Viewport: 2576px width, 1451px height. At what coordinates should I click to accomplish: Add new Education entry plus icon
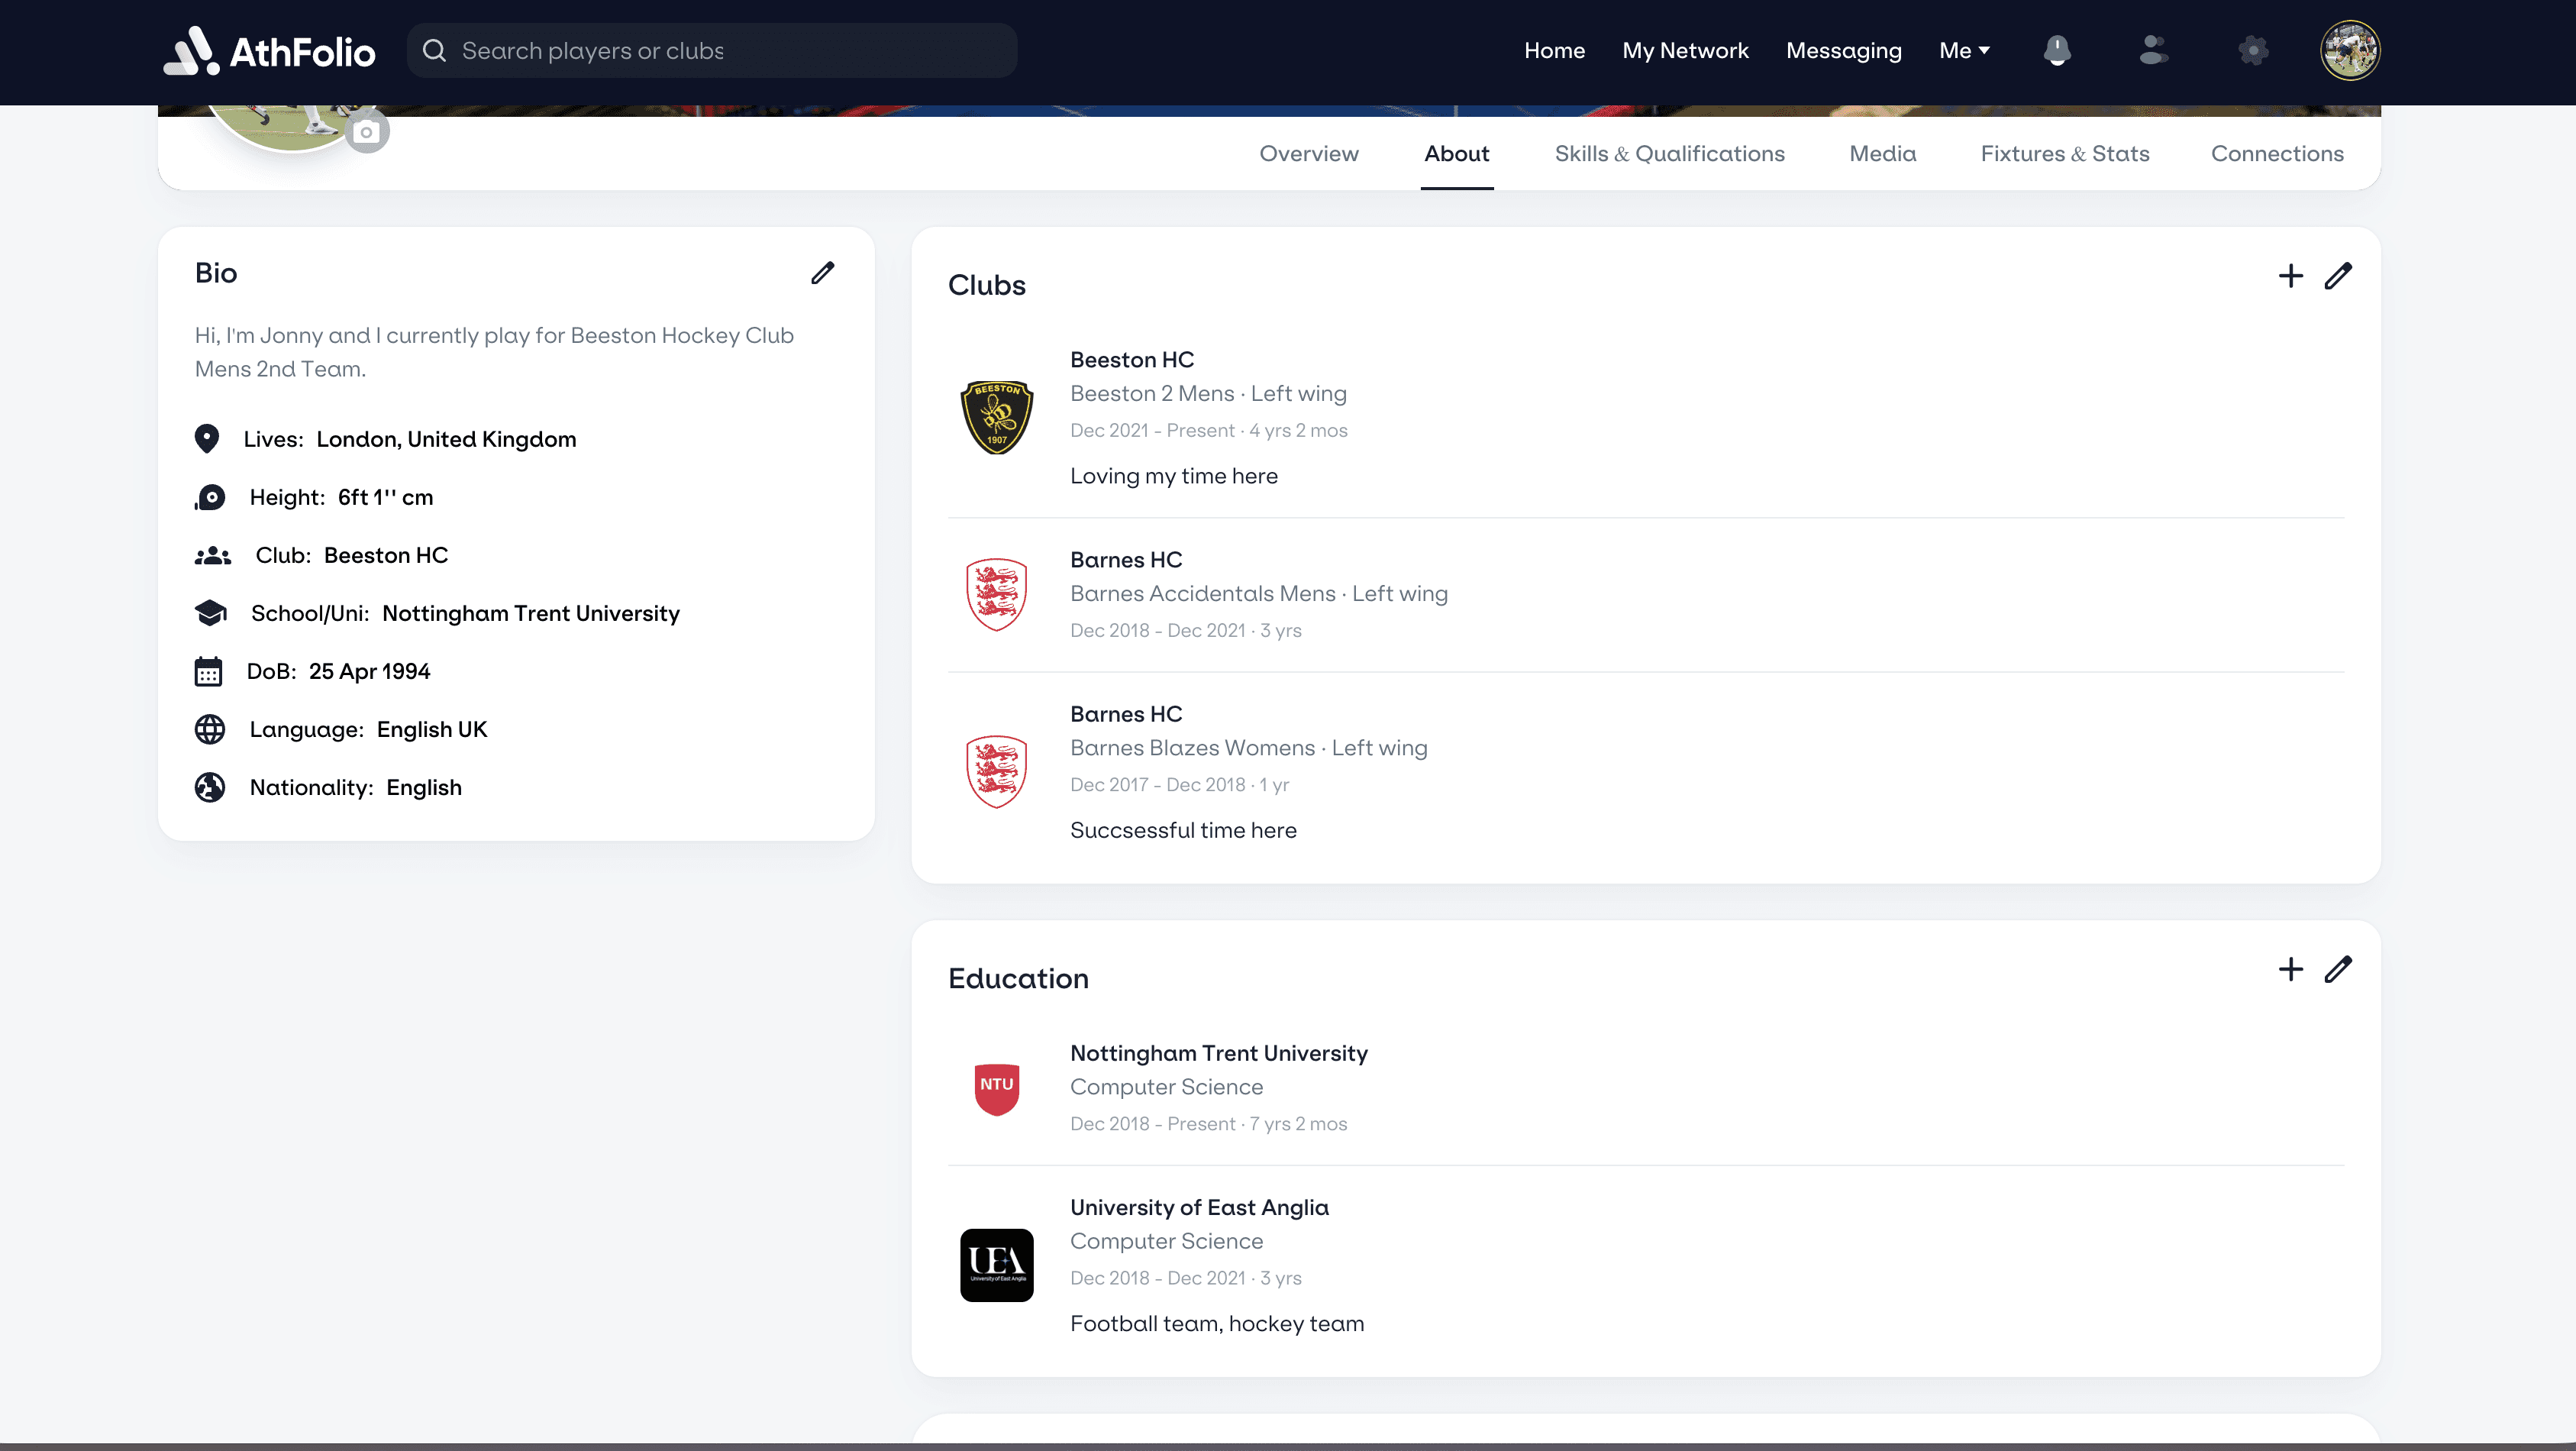tap(2290, 969)
